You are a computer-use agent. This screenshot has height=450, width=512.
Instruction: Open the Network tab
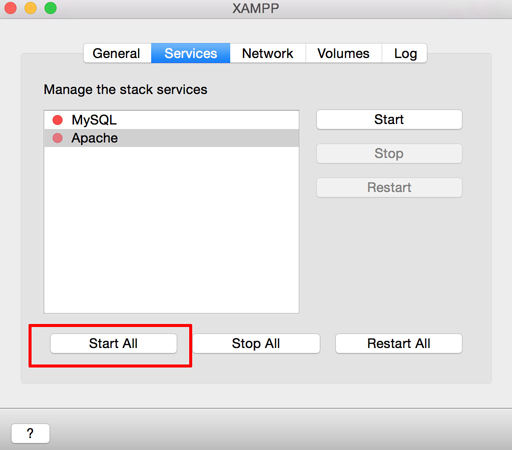268,53
